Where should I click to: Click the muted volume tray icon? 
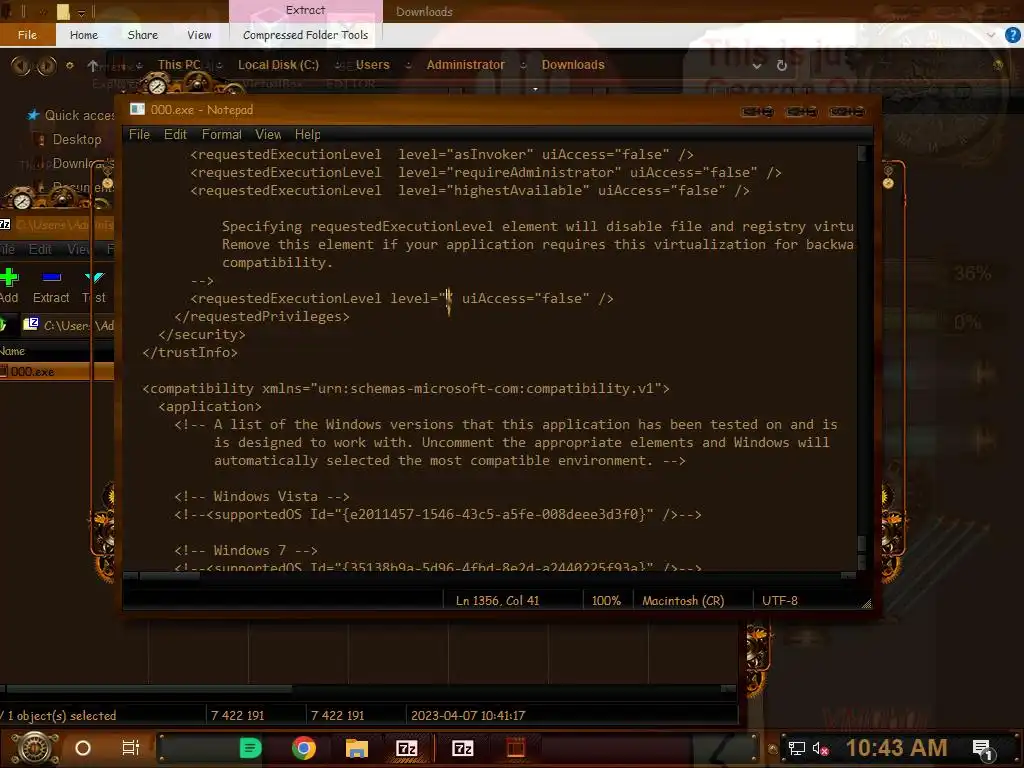click(820, 748)
